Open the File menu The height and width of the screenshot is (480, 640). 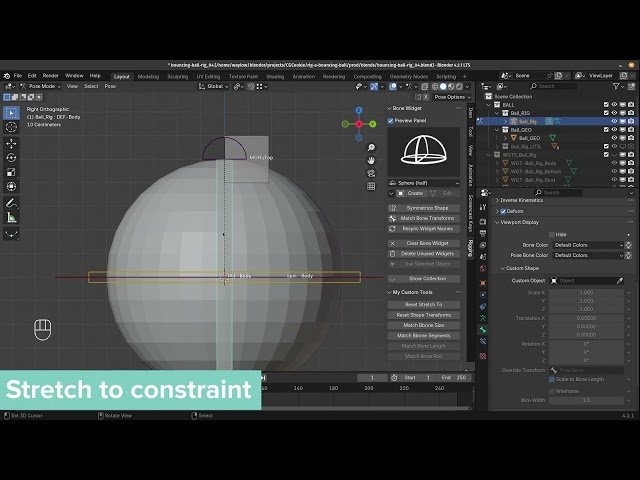pos(18,76)
